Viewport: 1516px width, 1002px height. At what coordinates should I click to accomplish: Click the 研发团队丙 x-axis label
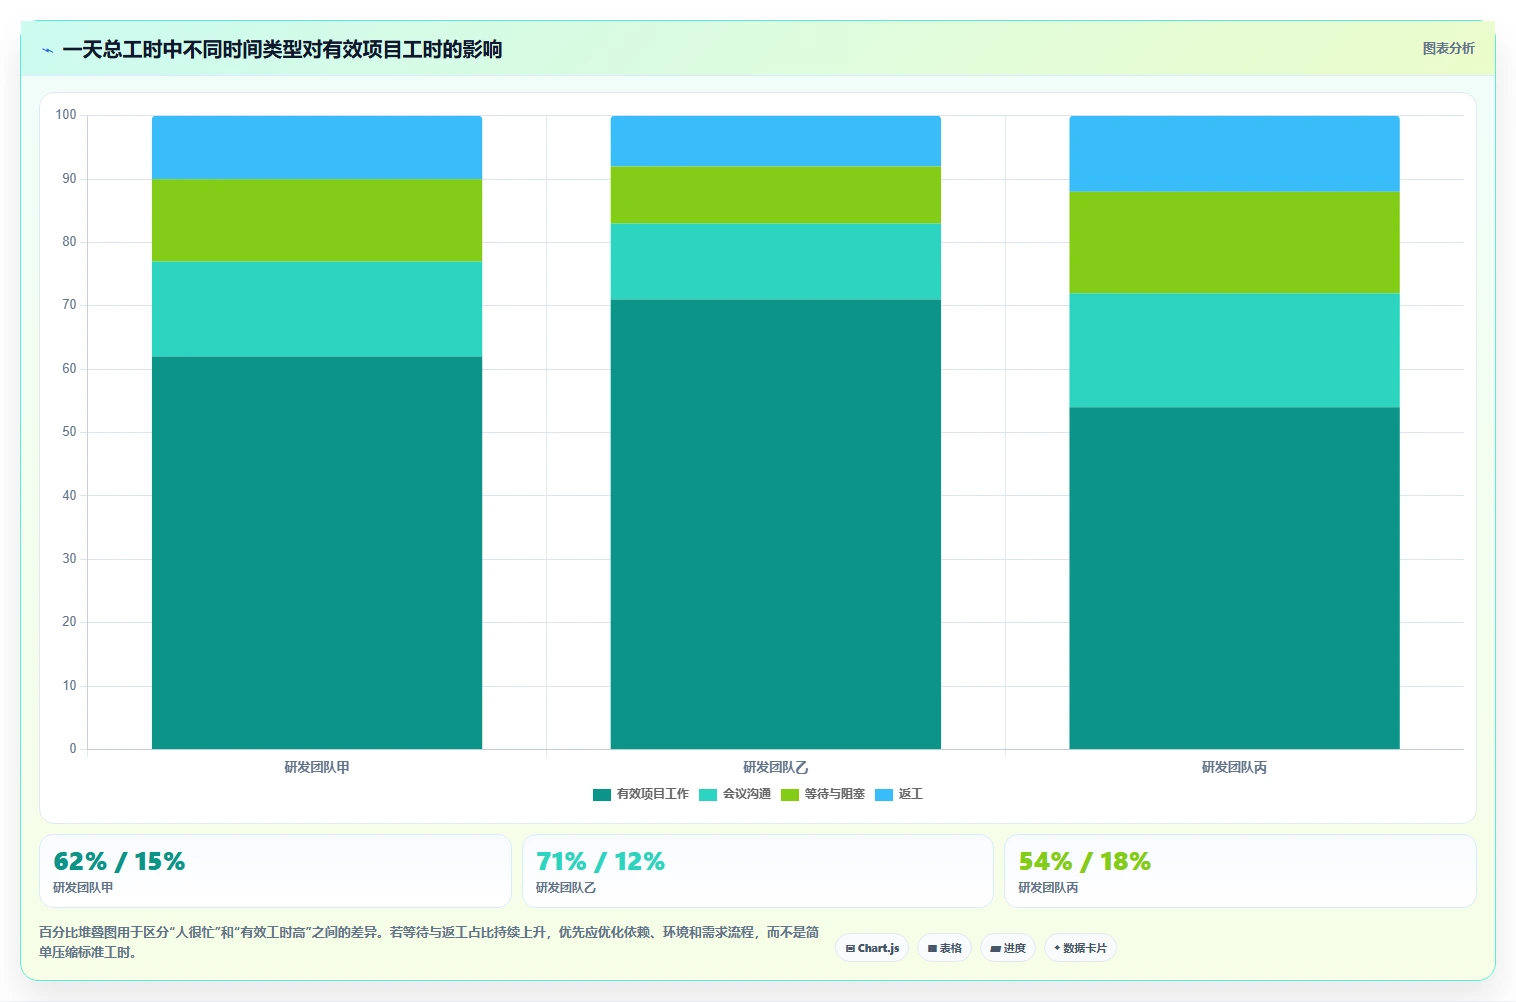click(1234, 768)
